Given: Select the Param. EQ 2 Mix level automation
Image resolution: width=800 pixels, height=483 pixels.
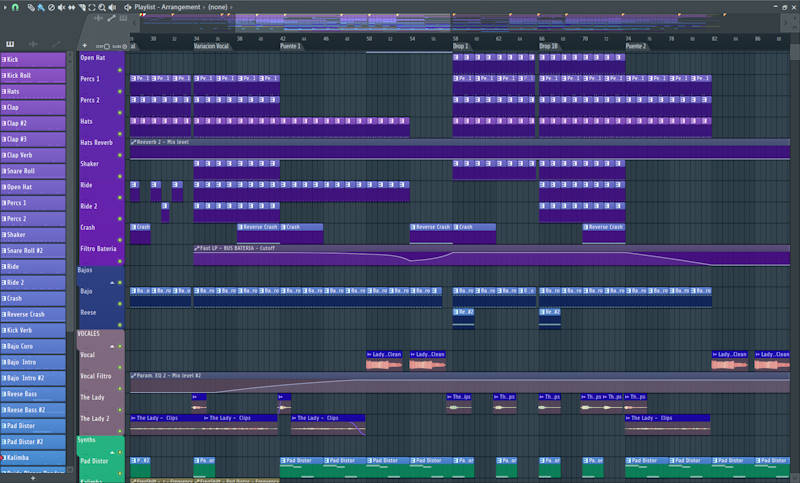Looking at the screenshot, I should pyautogui.click(x=460, y=383).
